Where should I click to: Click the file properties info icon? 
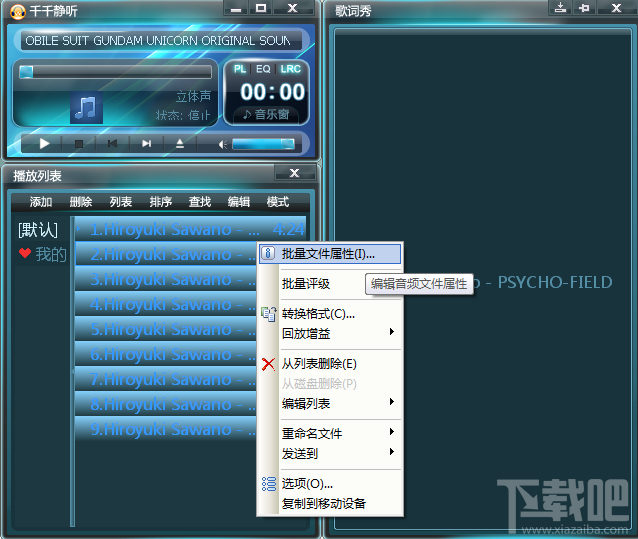tap(268, 253)
